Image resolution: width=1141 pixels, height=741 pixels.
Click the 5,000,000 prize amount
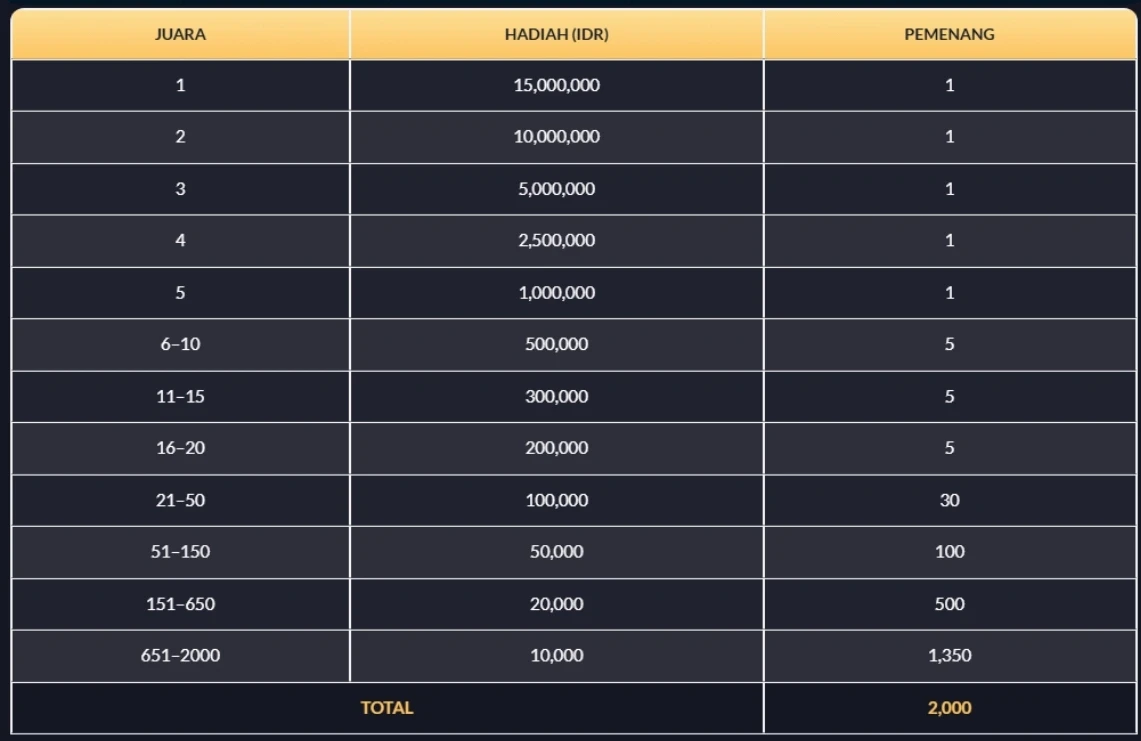(x=556, y=189)
